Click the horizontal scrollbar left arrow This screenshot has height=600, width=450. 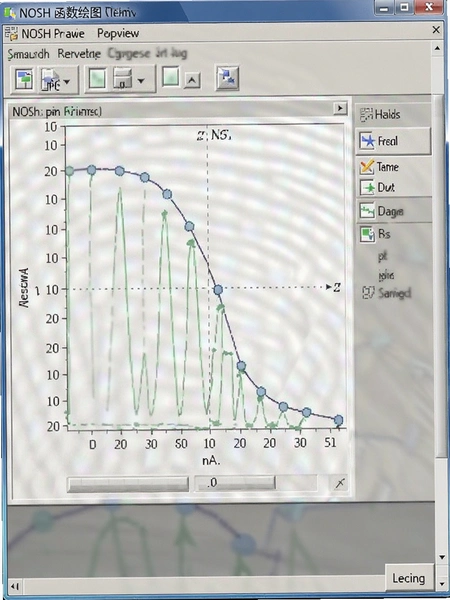click(x=15, y=586)
